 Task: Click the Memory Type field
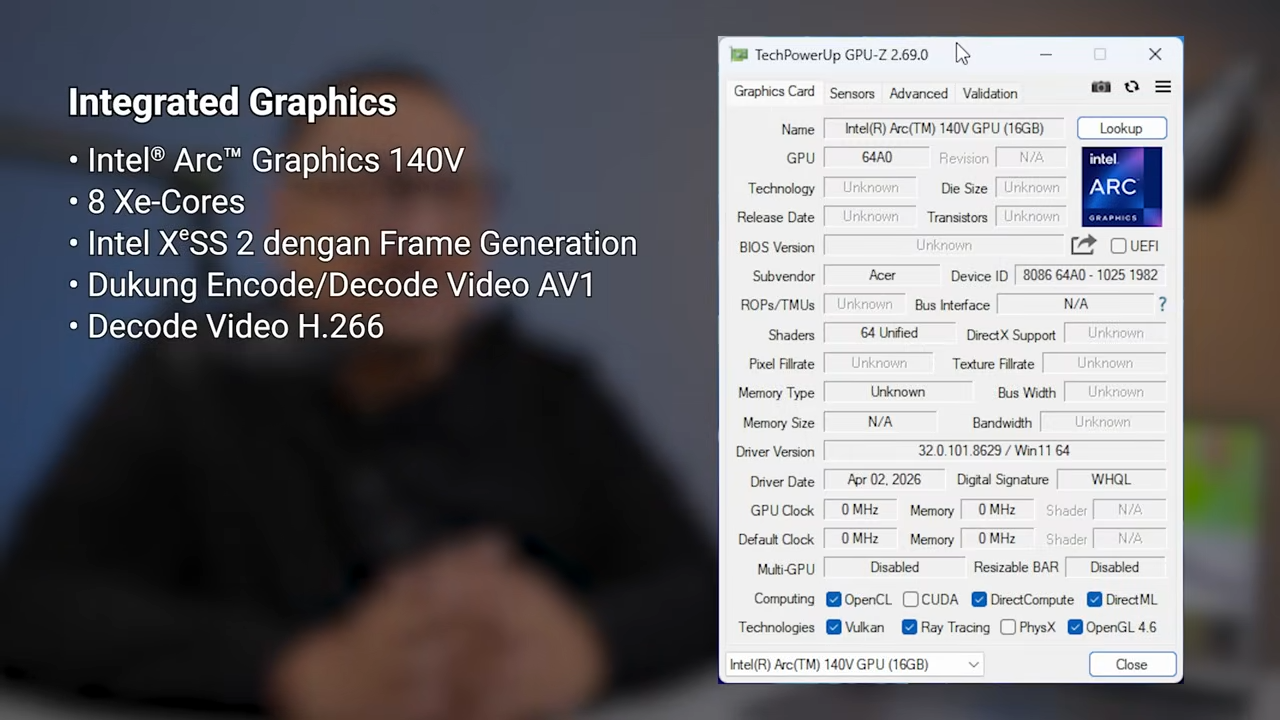click(x=897, y=392)
